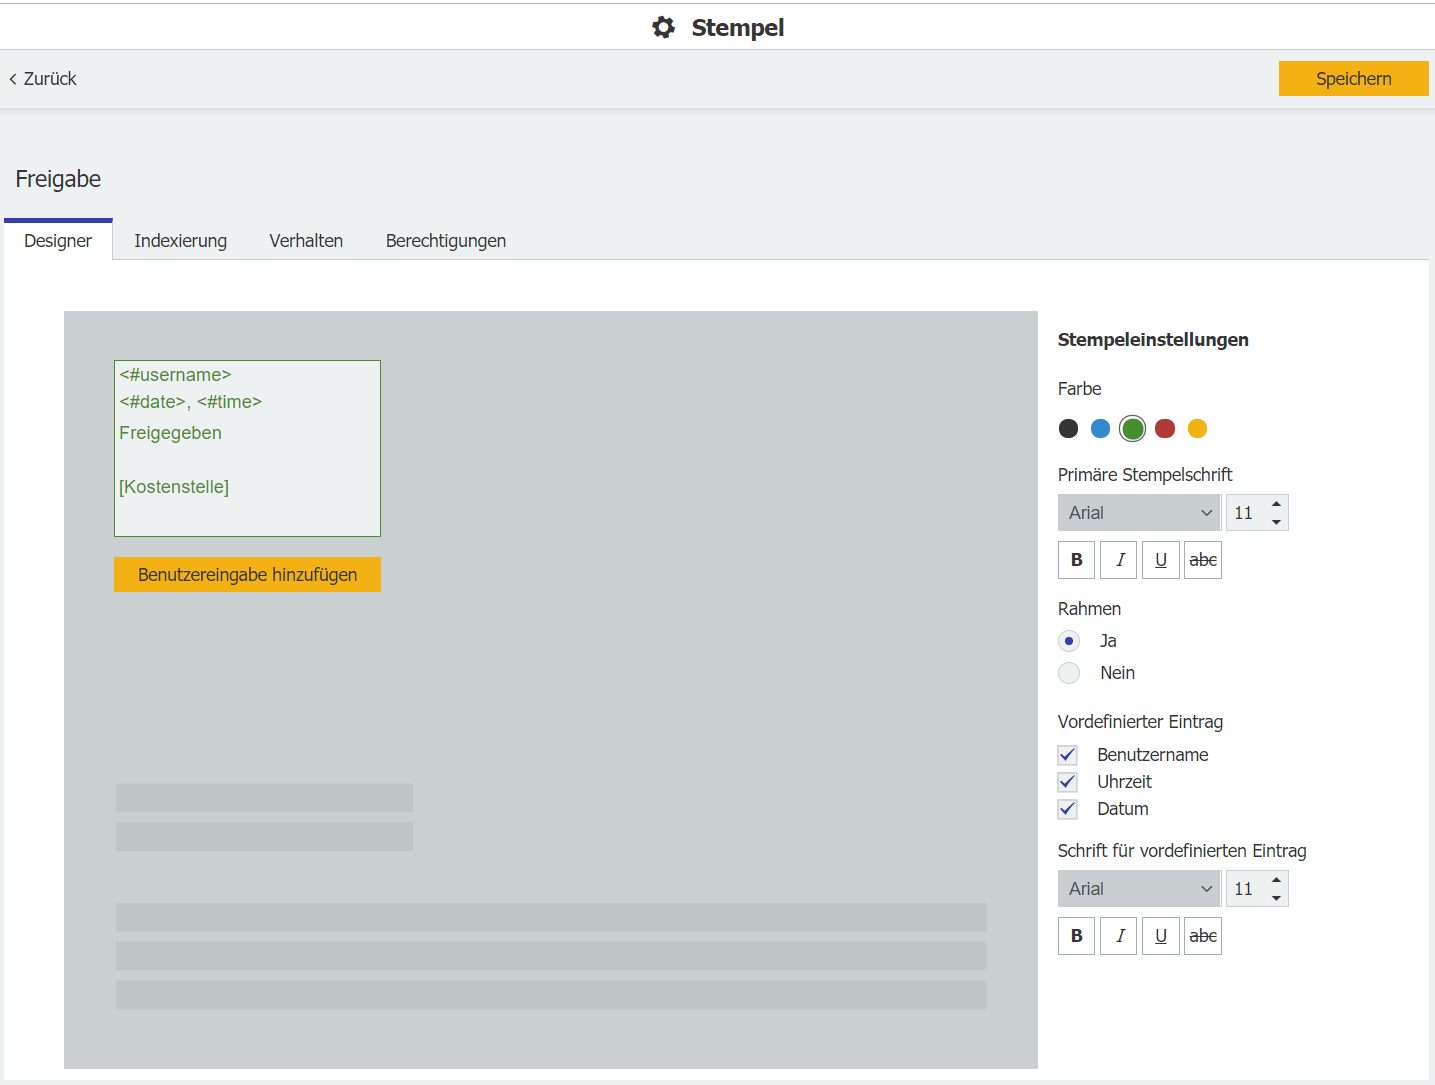Switch to the Indexierung tab

pos(180,241)
